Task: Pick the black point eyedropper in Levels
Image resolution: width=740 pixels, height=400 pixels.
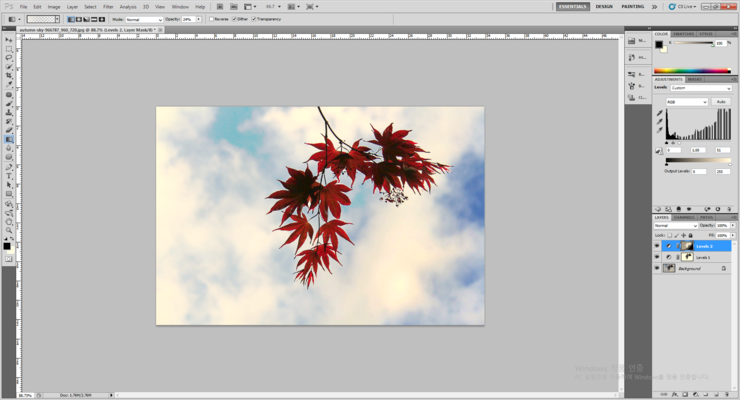Action: click(x=660, y=113)
